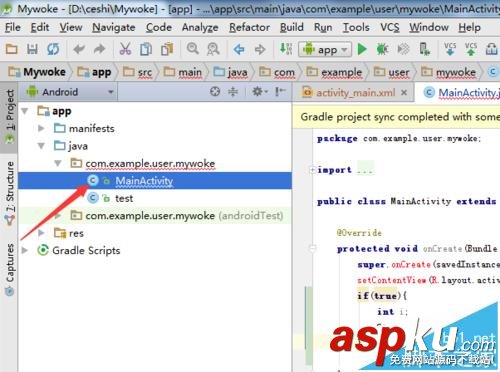Toggle the 1: Project tool window

[x=10, y=116]
